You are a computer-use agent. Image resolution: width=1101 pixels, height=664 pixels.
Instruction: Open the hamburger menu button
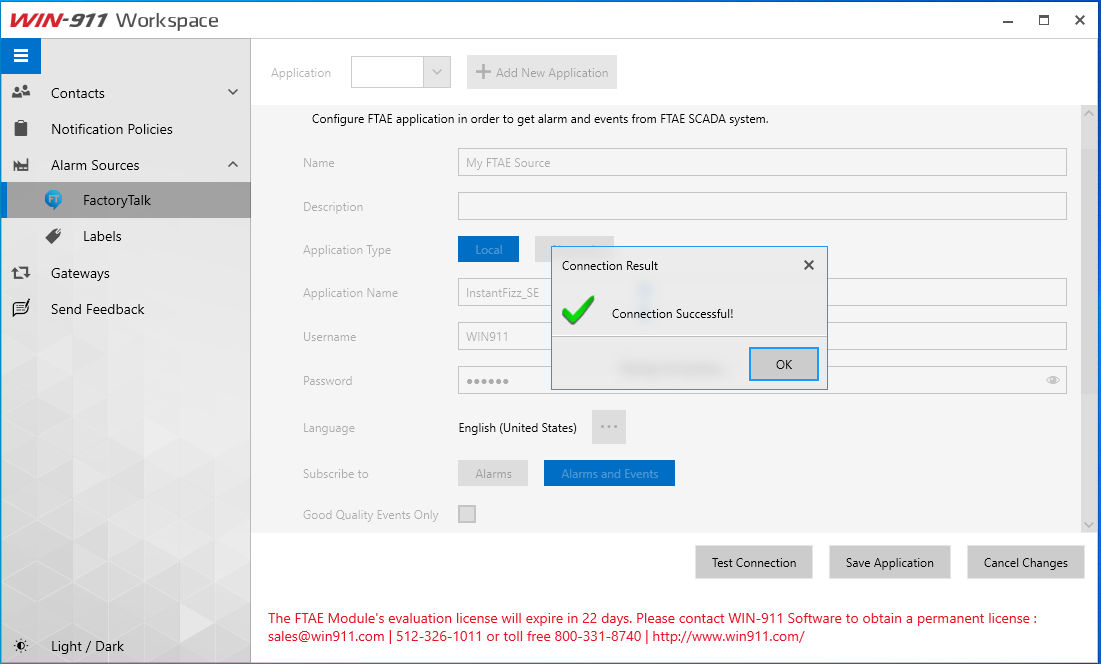[20, 56]
